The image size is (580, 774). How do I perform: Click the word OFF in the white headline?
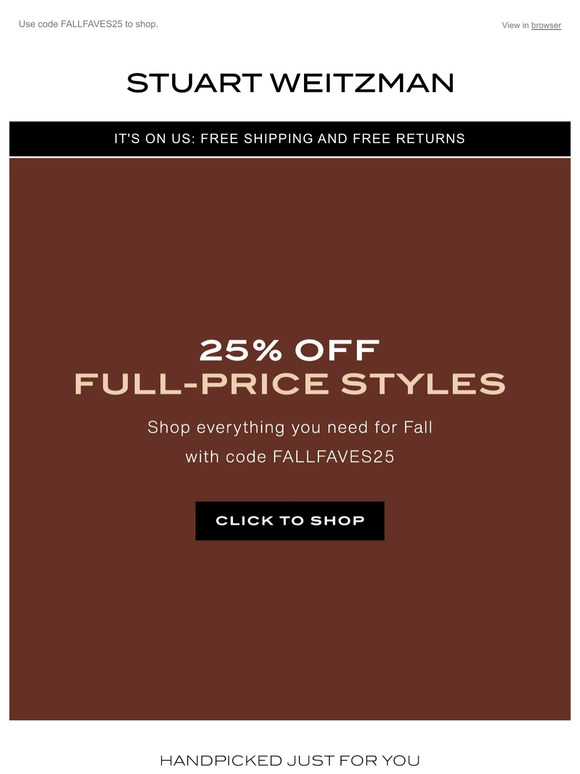pyautogui.click(x=338, y=350)
